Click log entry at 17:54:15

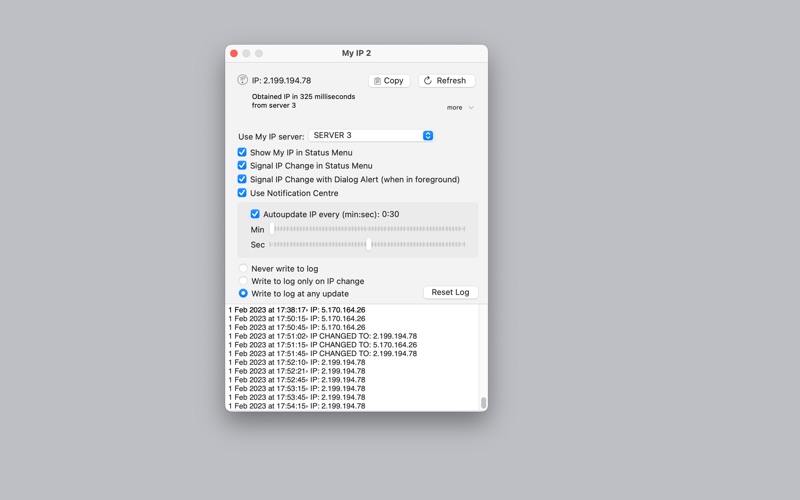297,406
